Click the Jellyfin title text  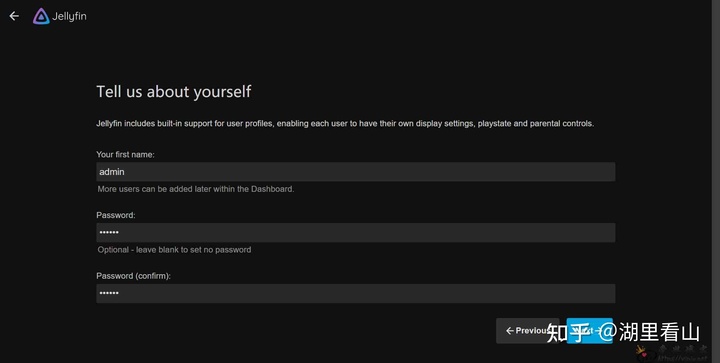click(x=69, y=16)
